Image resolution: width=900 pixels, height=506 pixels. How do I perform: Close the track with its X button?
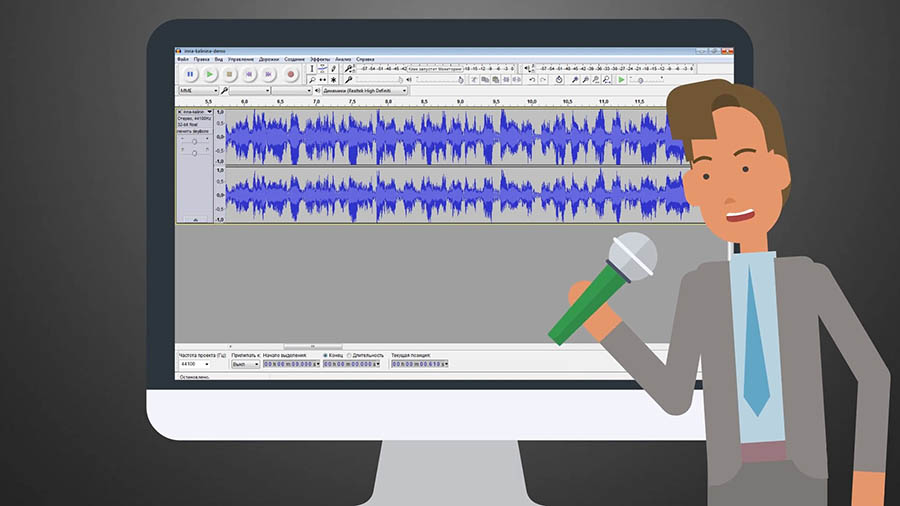pos(179,111)
